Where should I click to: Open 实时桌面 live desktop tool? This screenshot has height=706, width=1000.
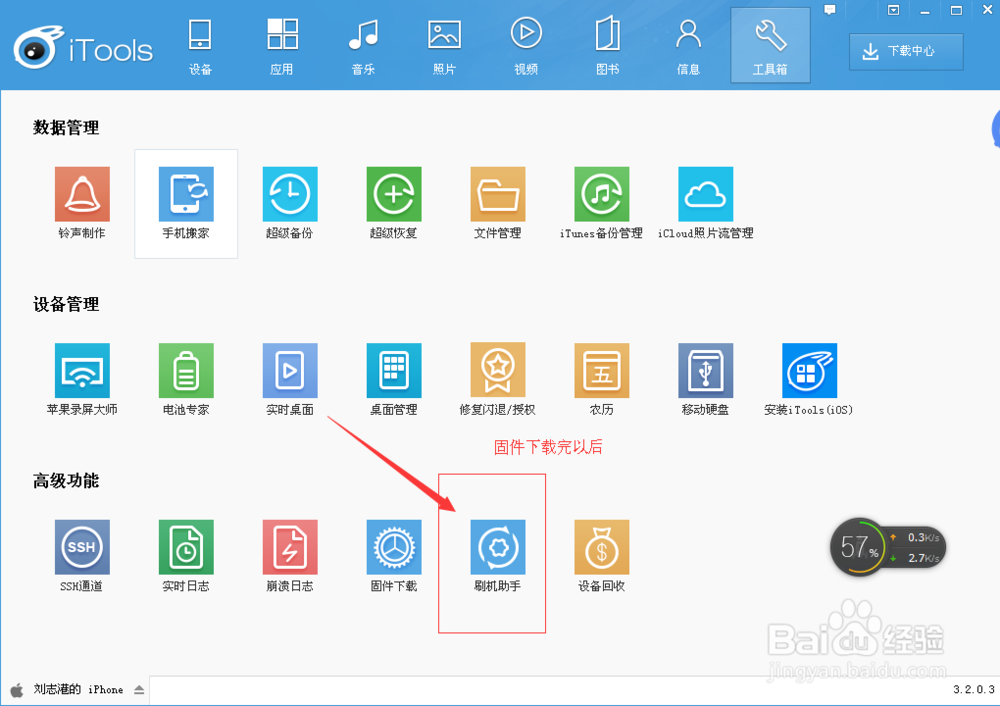(x=290, y=371)
